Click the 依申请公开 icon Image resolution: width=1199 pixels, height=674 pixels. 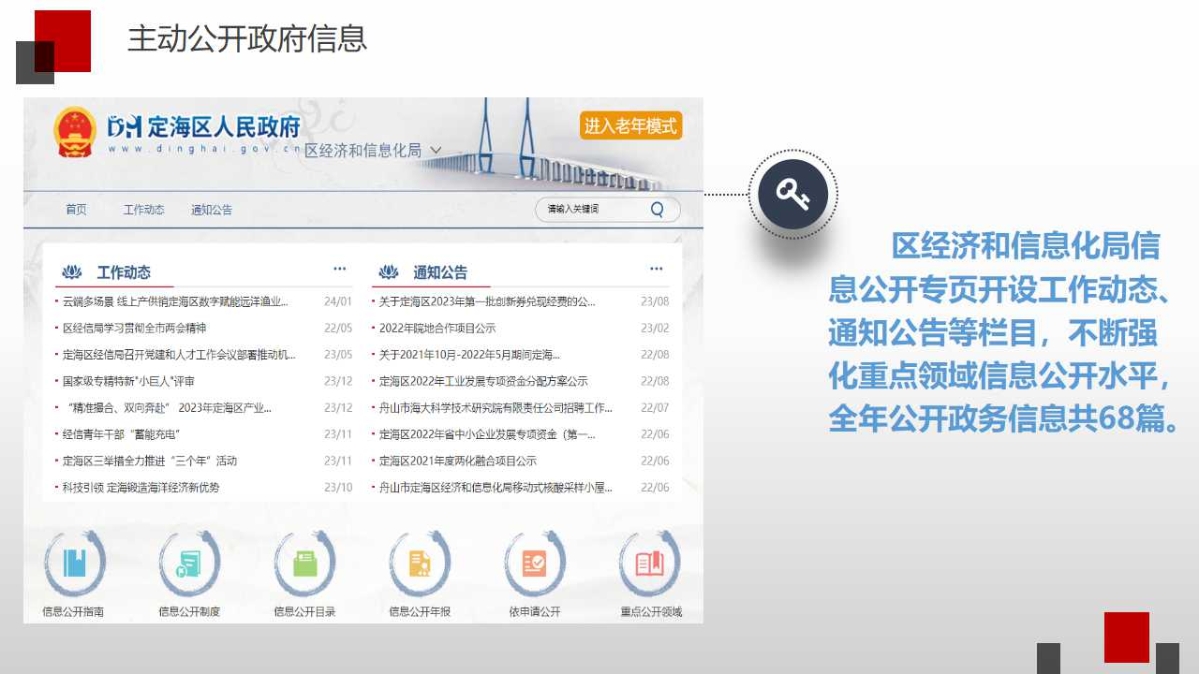(535, 565)
